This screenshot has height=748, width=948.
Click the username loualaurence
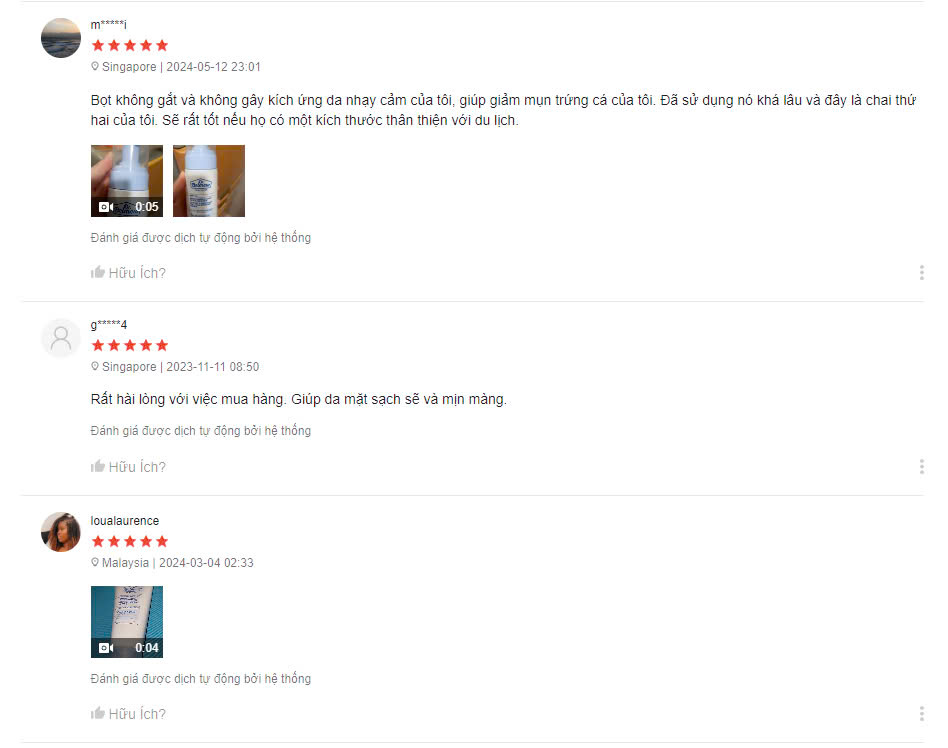click(125, 521)
